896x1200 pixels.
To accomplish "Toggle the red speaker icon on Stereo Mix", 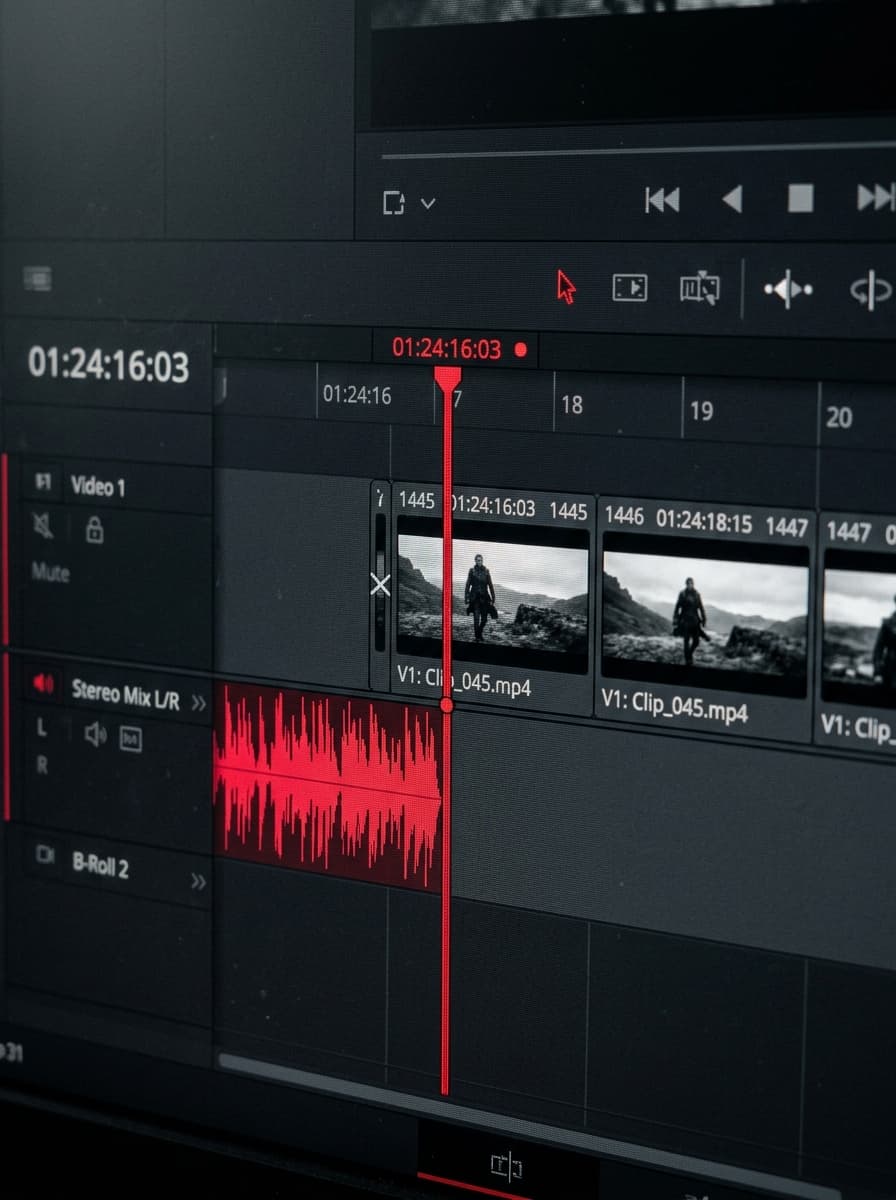I will [43, 683].
